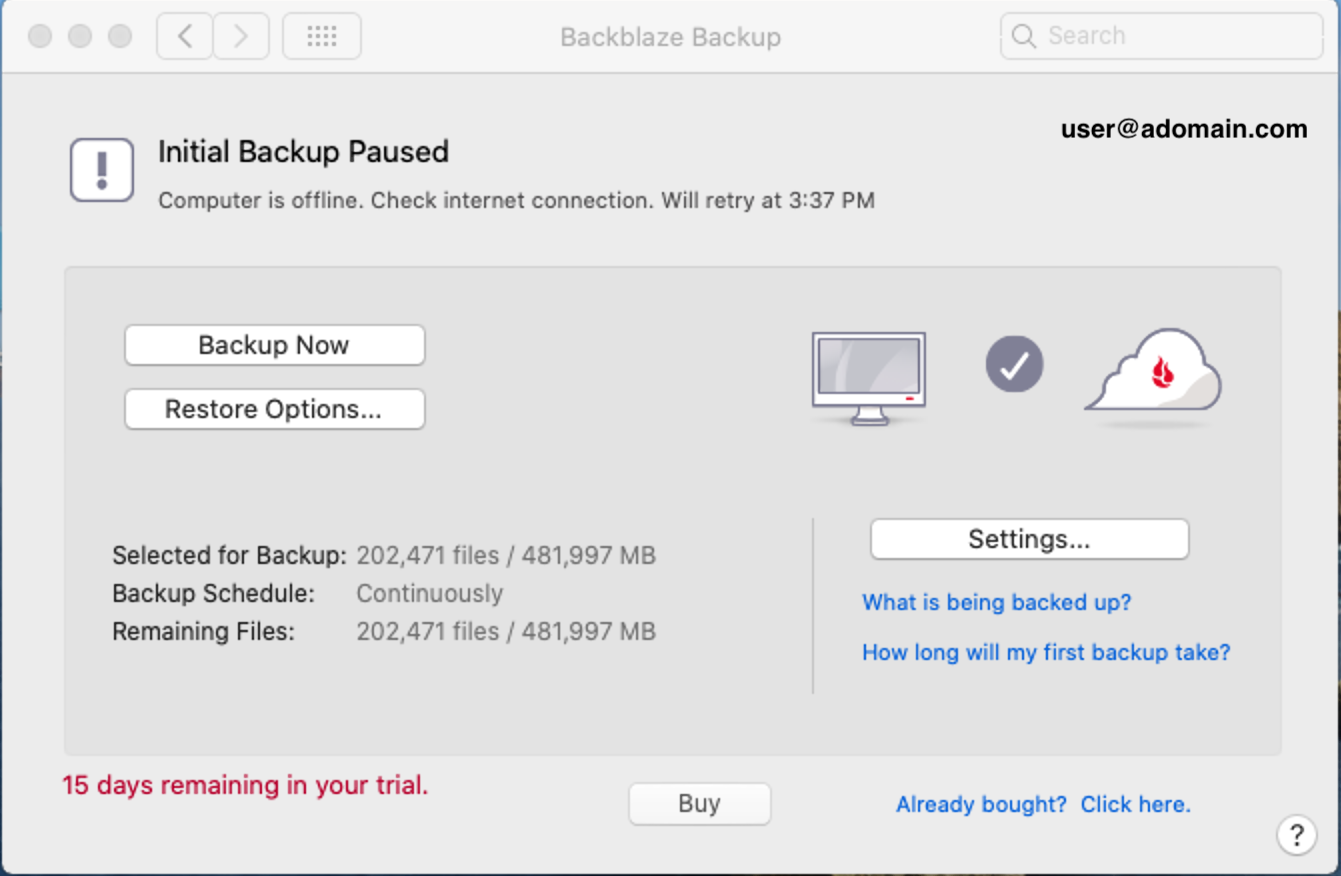Click "15 days remaining in your trial."

[x=245, y=785]
